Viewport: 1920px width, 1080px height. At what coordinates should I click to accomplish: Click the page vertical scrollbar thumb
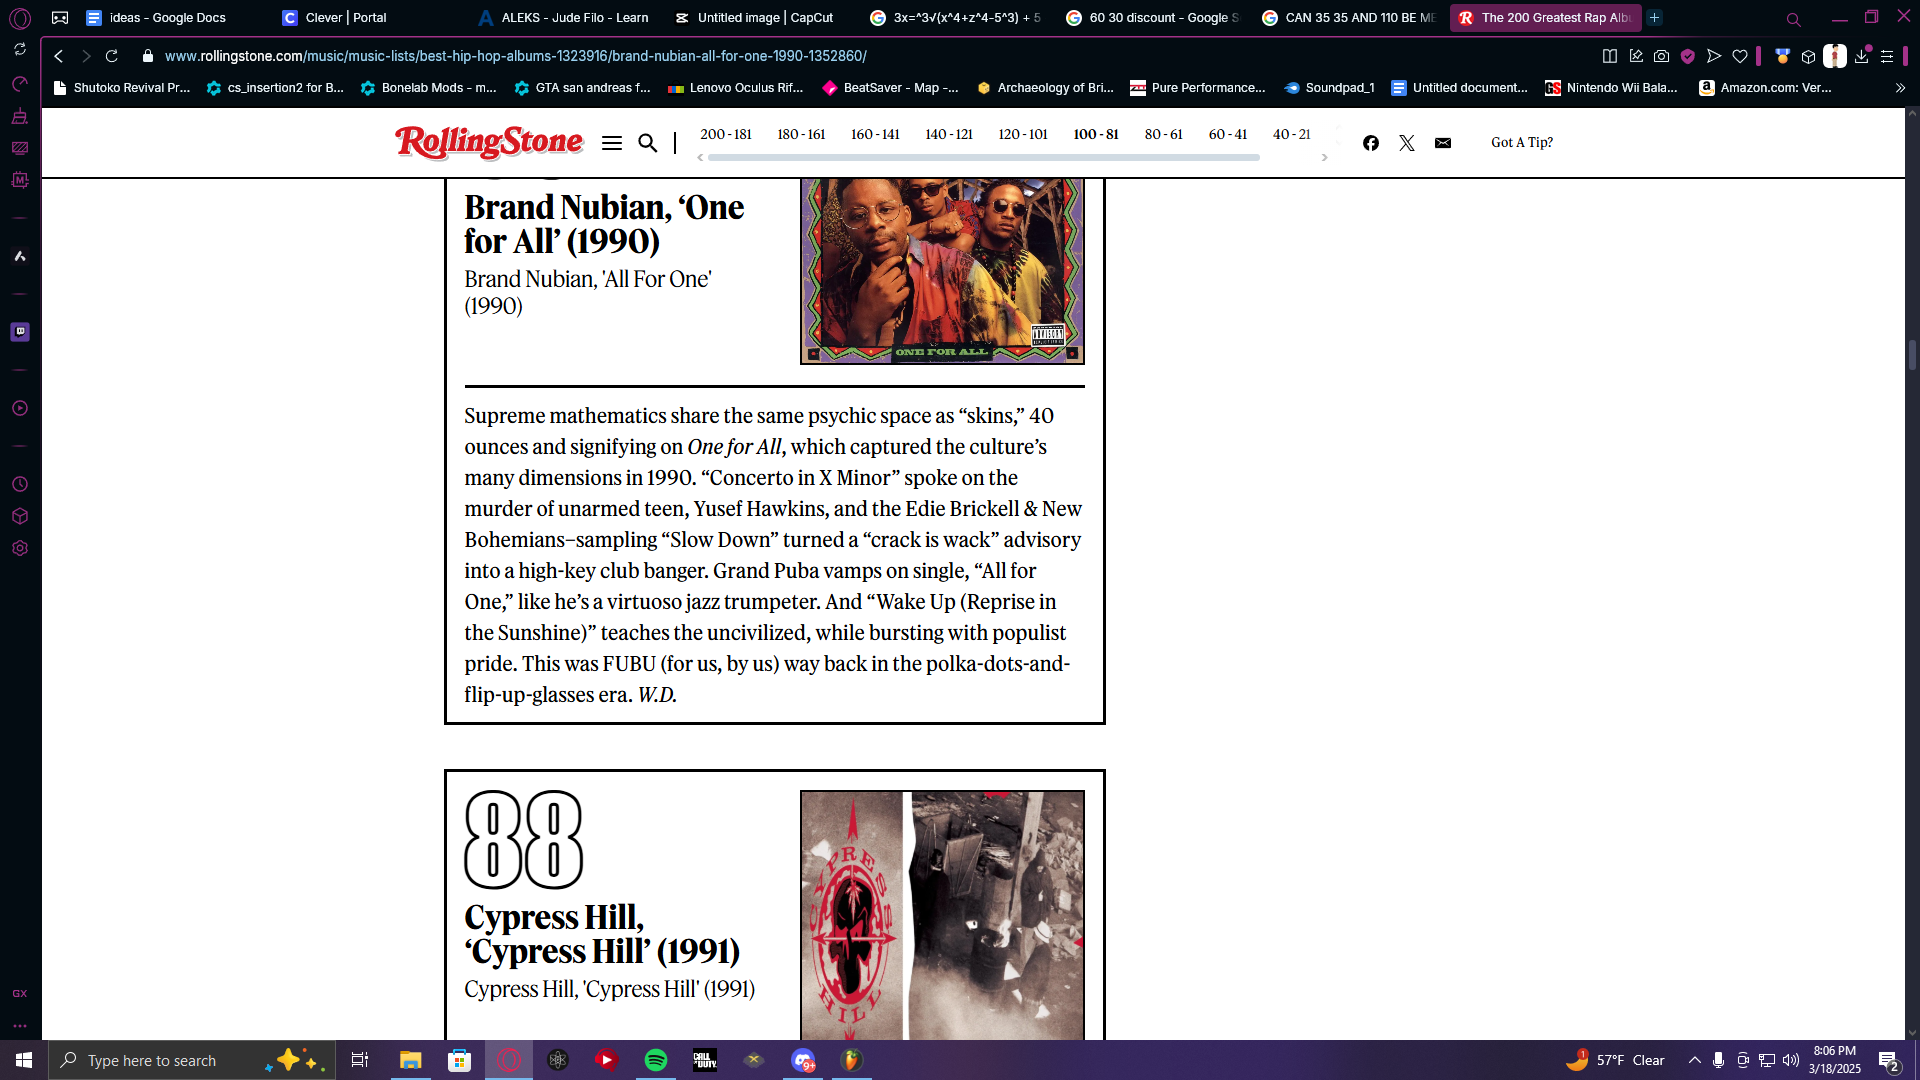point(1912,355)
